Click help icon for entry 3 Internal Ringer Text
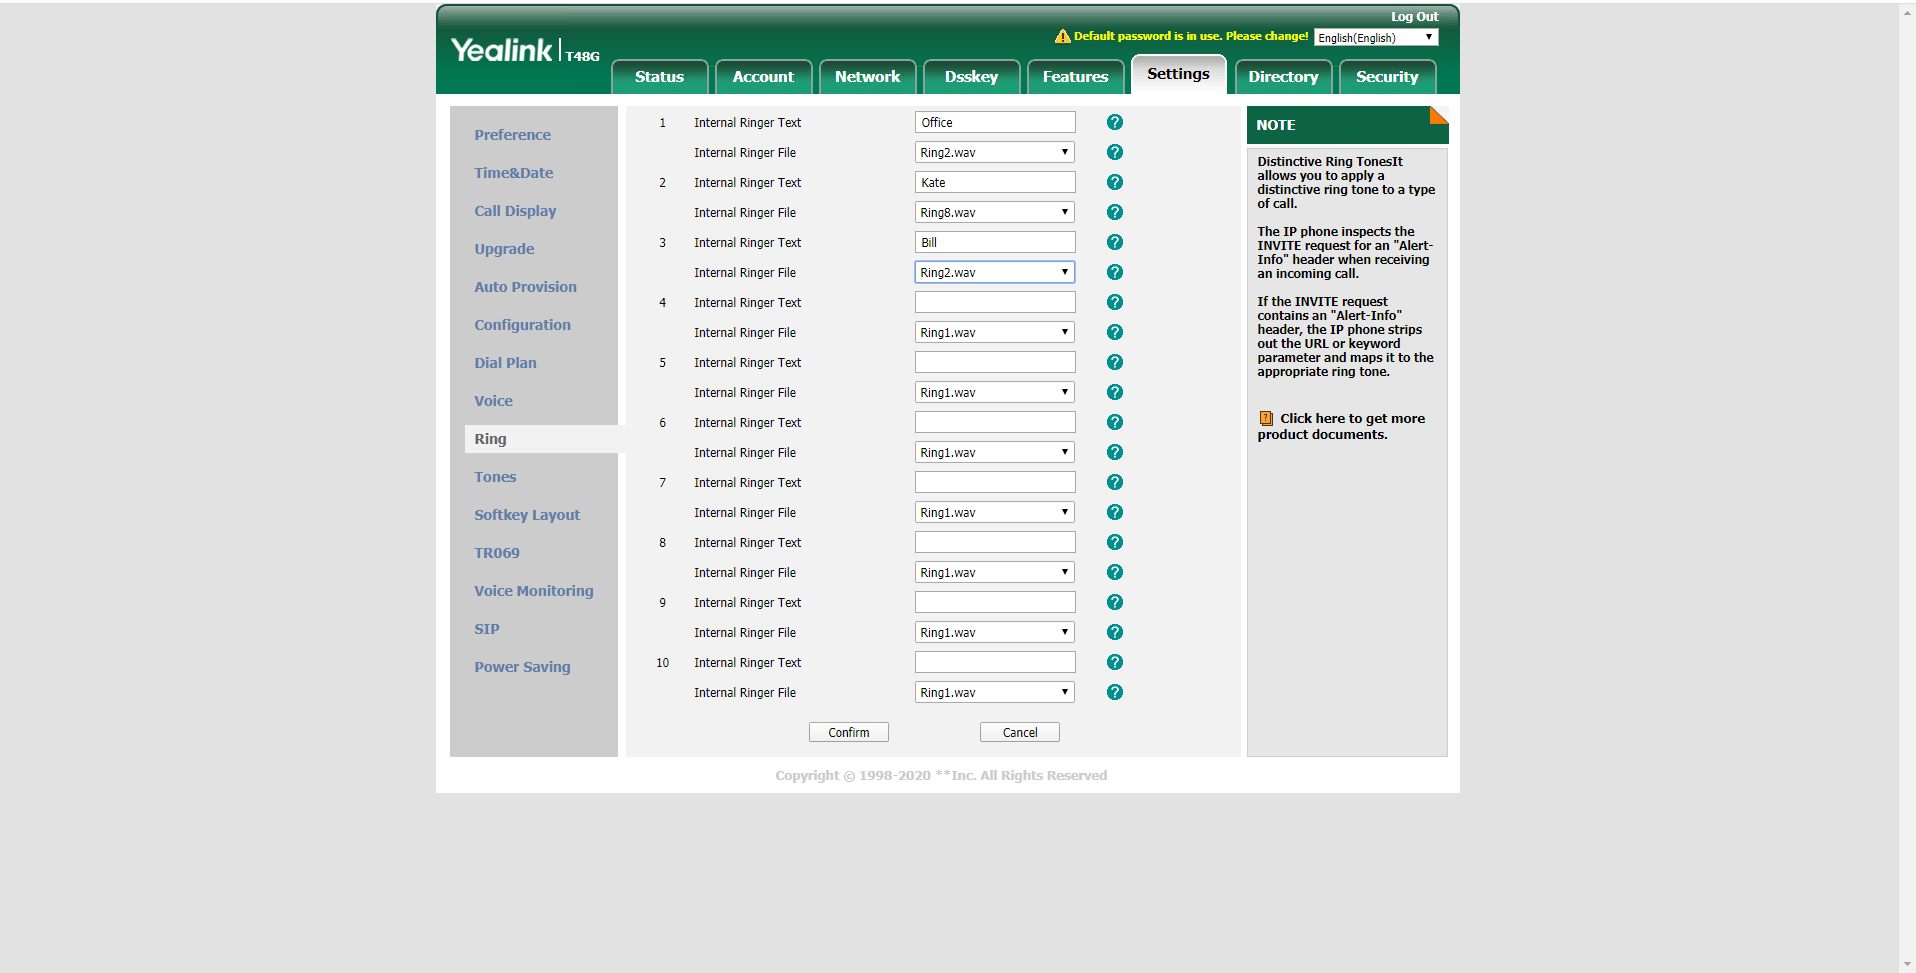The height and width of the screenshot is (973, 1916). tap(1115, 242)
